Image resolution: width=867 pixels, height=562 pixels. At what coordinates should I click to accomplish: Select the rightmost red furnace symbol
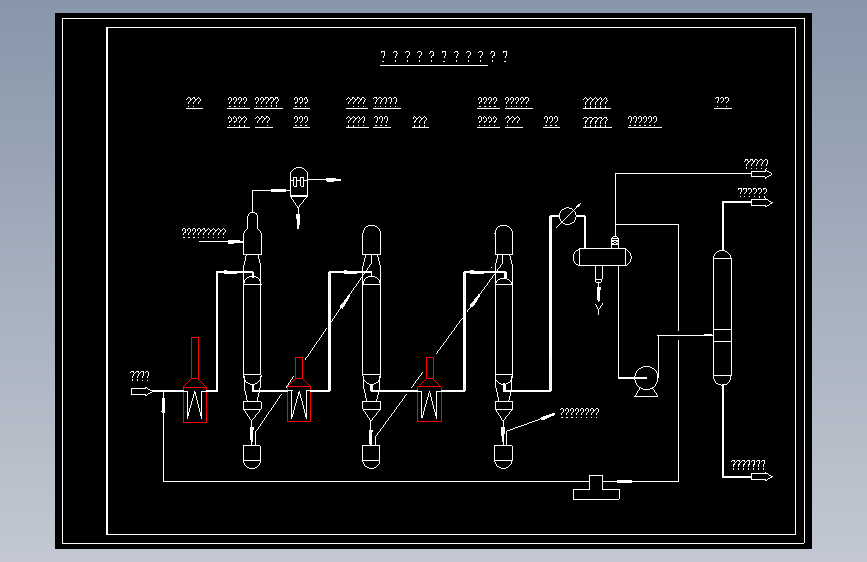pyautogui.click(x=430, y=389)
